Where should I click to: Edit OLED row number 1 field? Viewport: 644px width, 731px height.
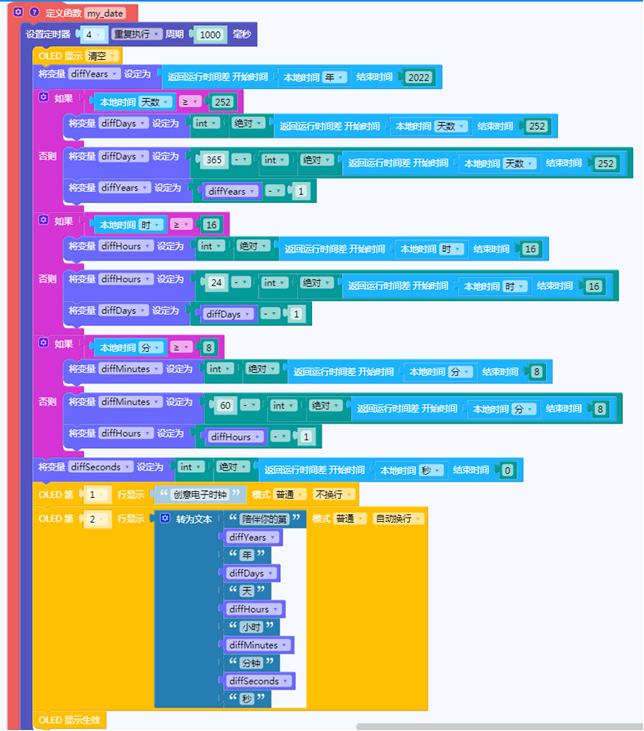coord(96,495)
